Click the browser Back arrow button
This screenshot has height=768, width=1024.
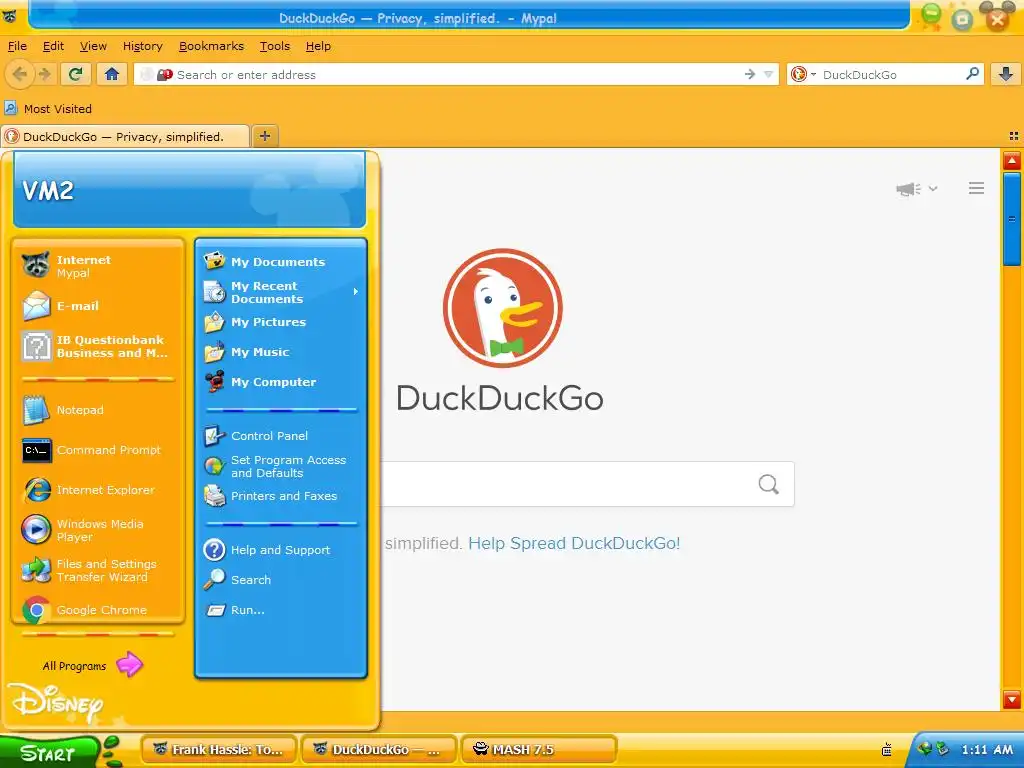pos(20,74)
